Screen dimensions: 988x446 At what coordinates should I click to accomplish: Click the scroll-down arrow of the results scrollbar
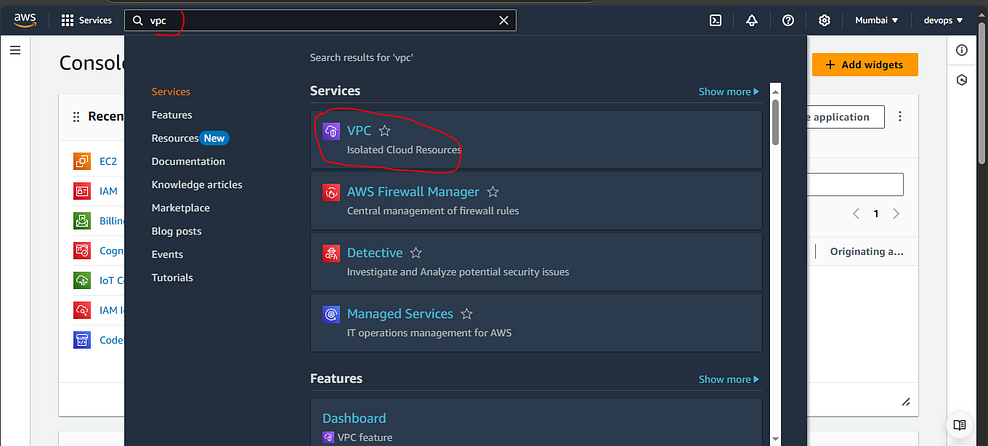tap(776, 438)
